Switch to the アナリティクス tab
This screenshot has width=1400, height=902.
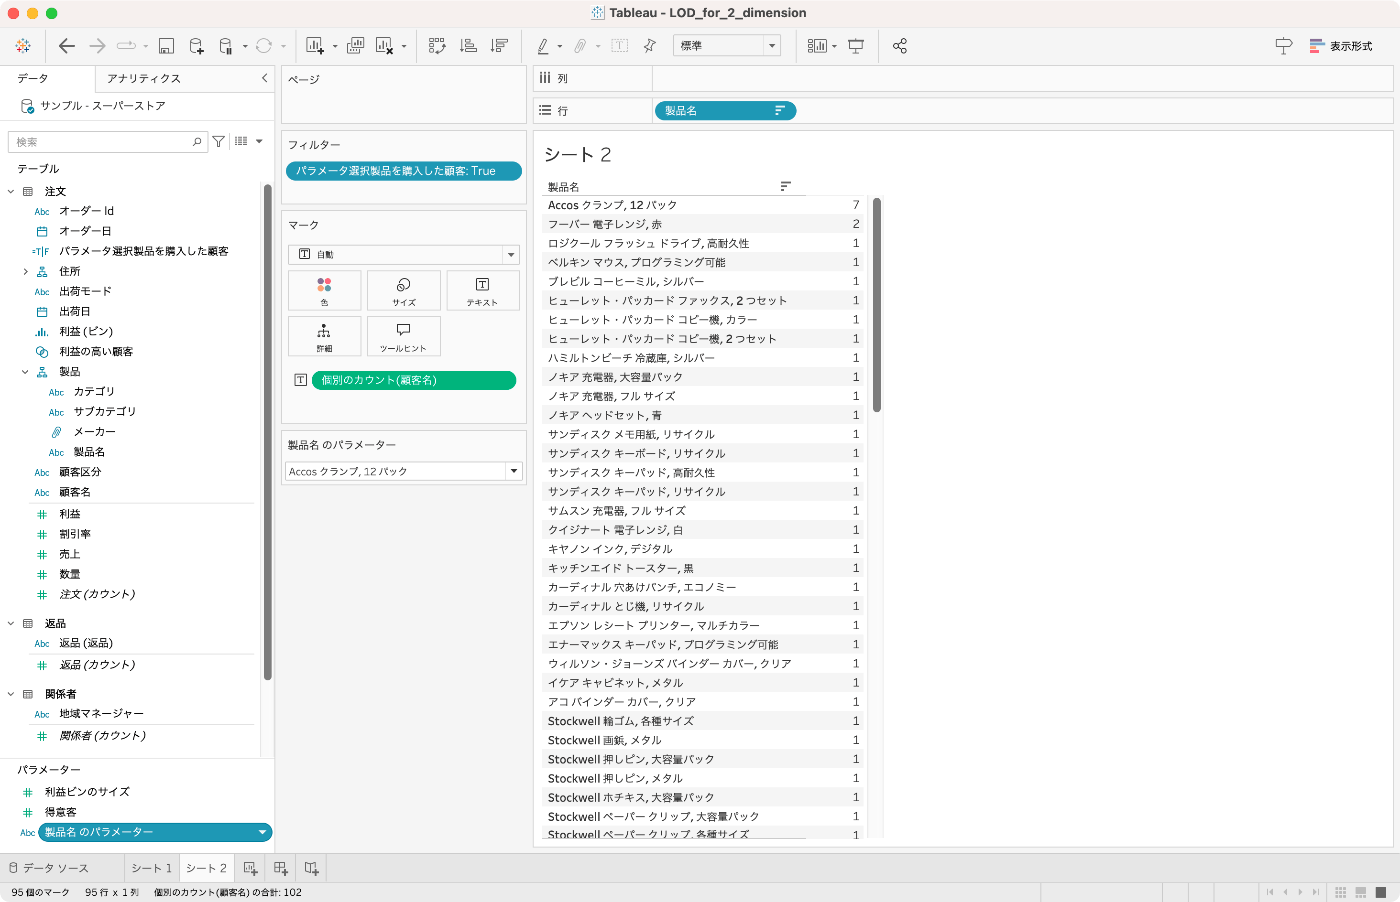pos(144,78)
